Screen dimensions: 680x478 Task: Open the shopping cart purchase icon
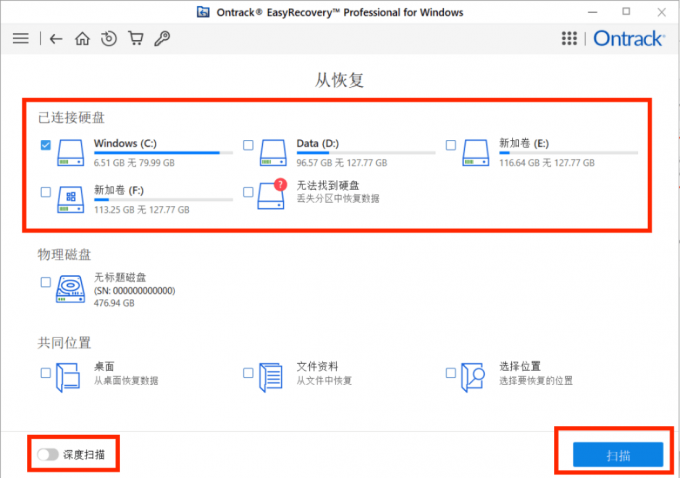(136, 38)
